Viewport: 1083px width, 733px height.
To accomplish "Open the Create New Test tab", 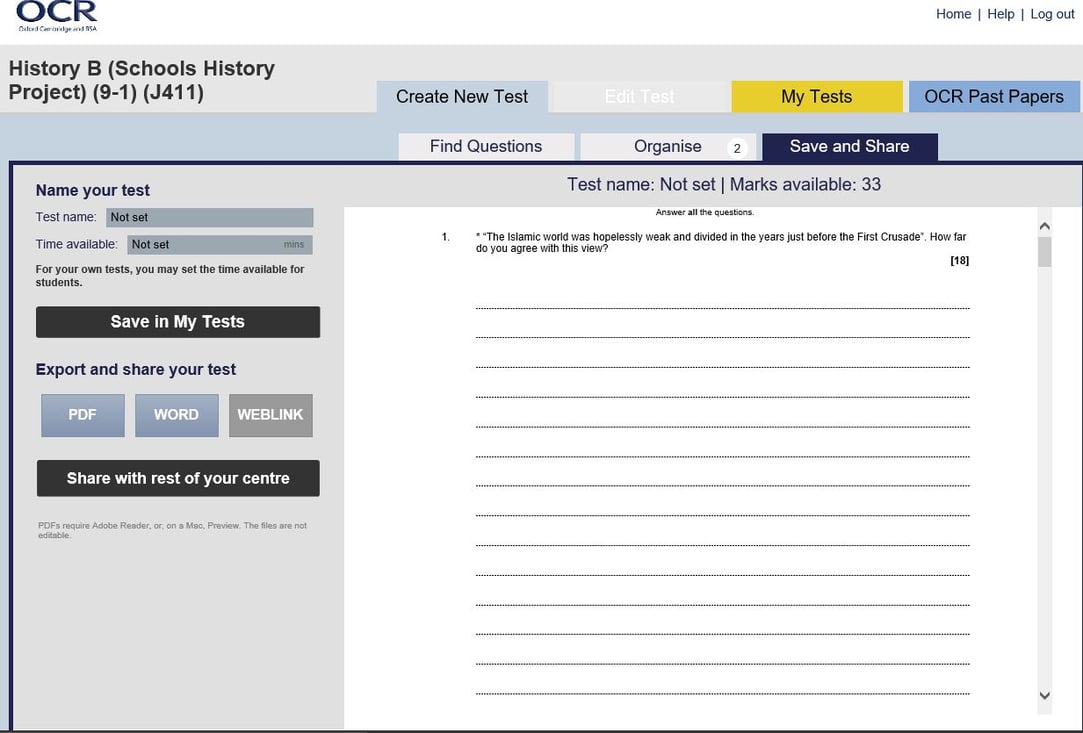I will coord(462,97).
